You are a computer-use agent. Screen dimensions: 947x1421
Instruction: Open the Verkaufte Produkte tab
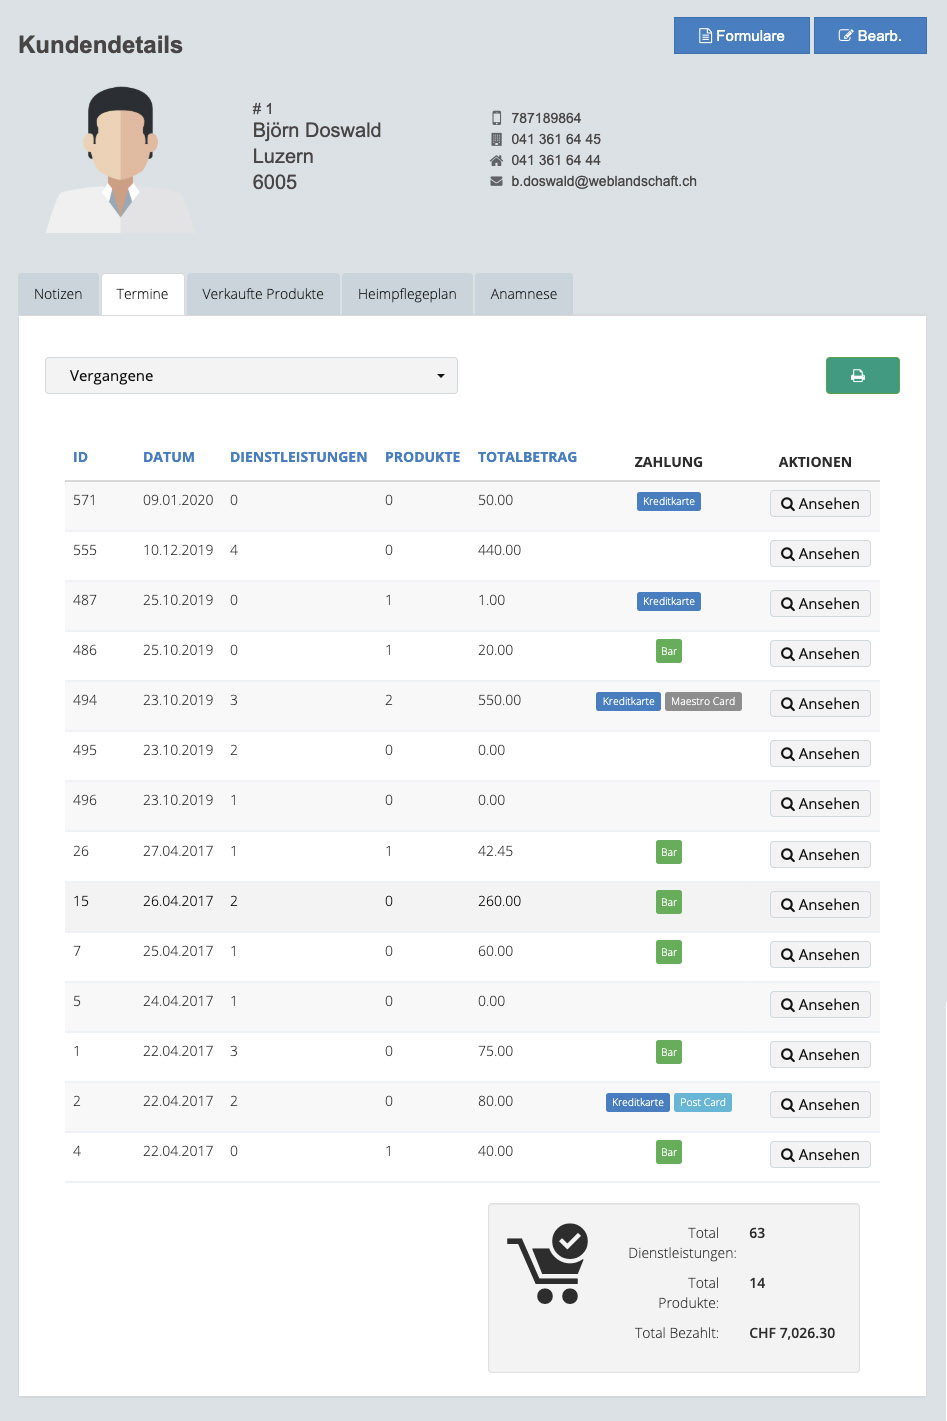262,294
